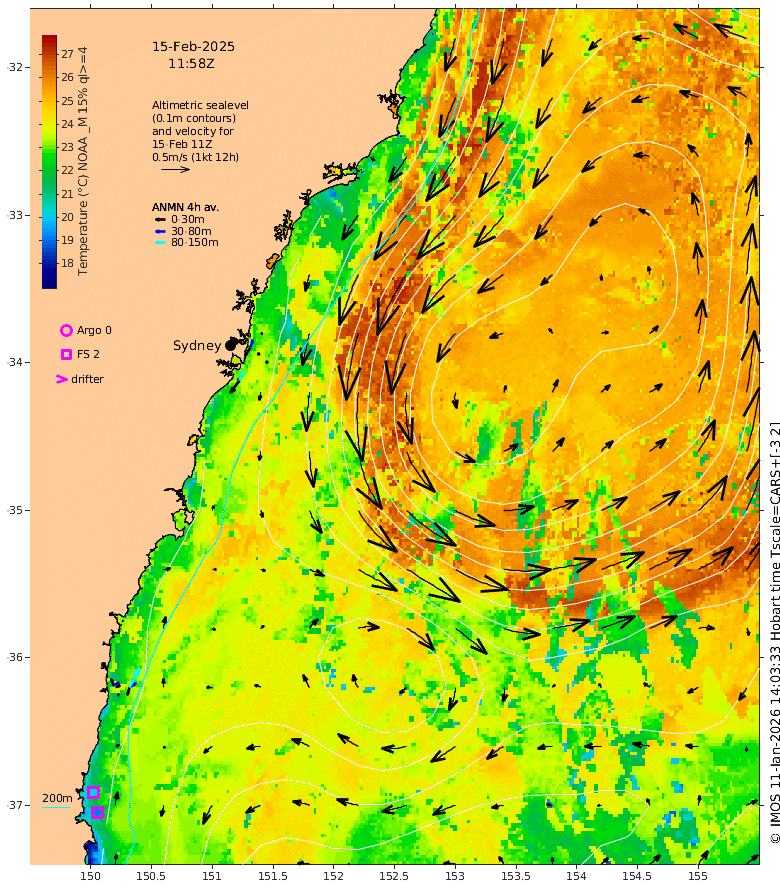Click the magenta FS square legend icon
780x890 pixels.
[66, 354]
